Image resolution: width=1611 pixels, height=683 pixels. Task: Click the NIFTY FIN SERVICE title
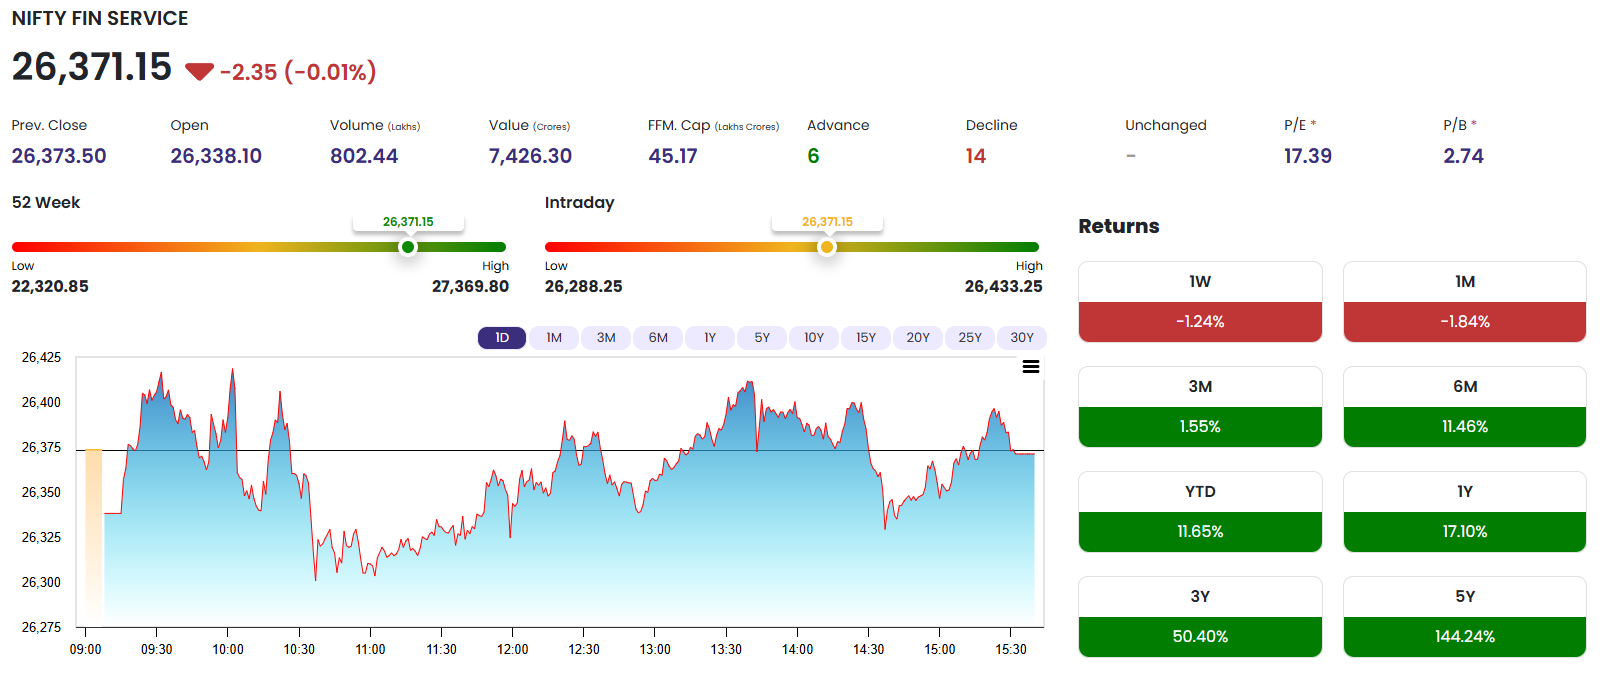[100, 18]
